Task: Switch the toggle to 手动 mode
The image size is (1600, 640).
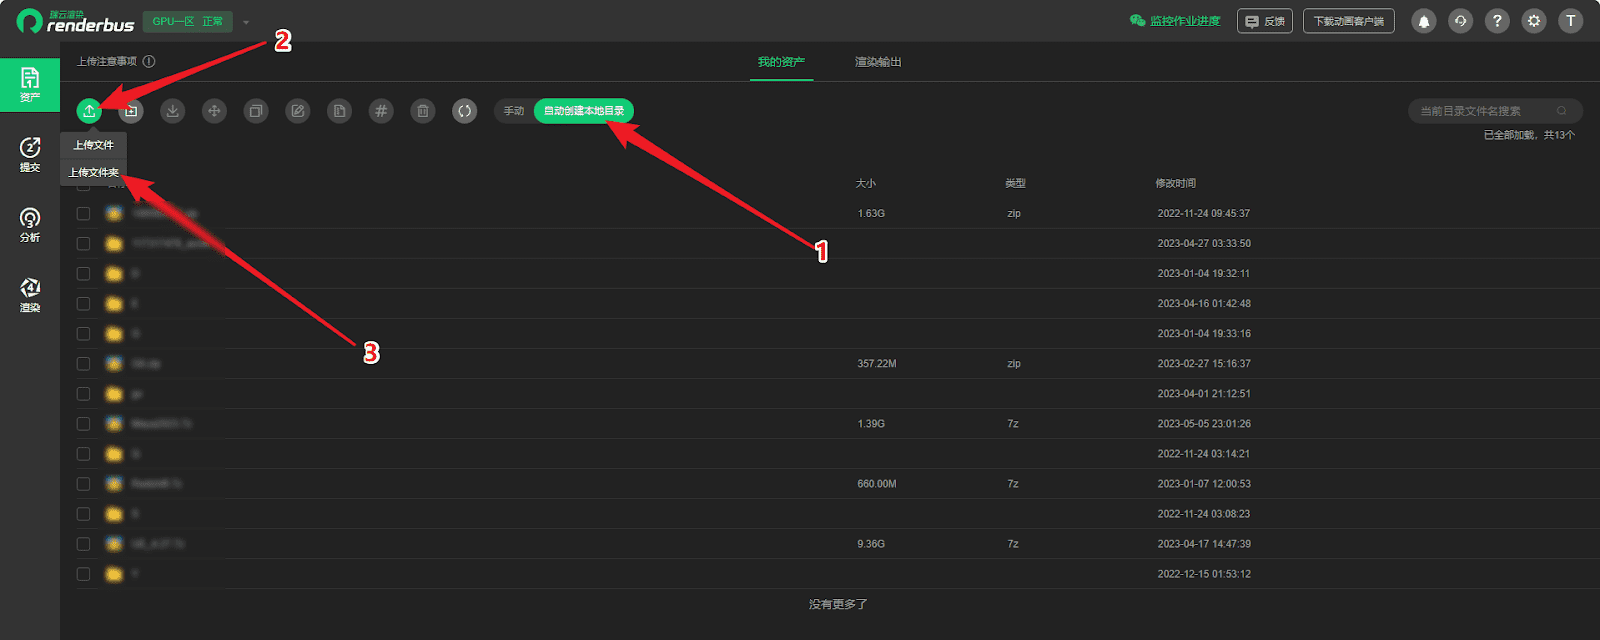Action: pyautogui.click(x=514, y=111)
